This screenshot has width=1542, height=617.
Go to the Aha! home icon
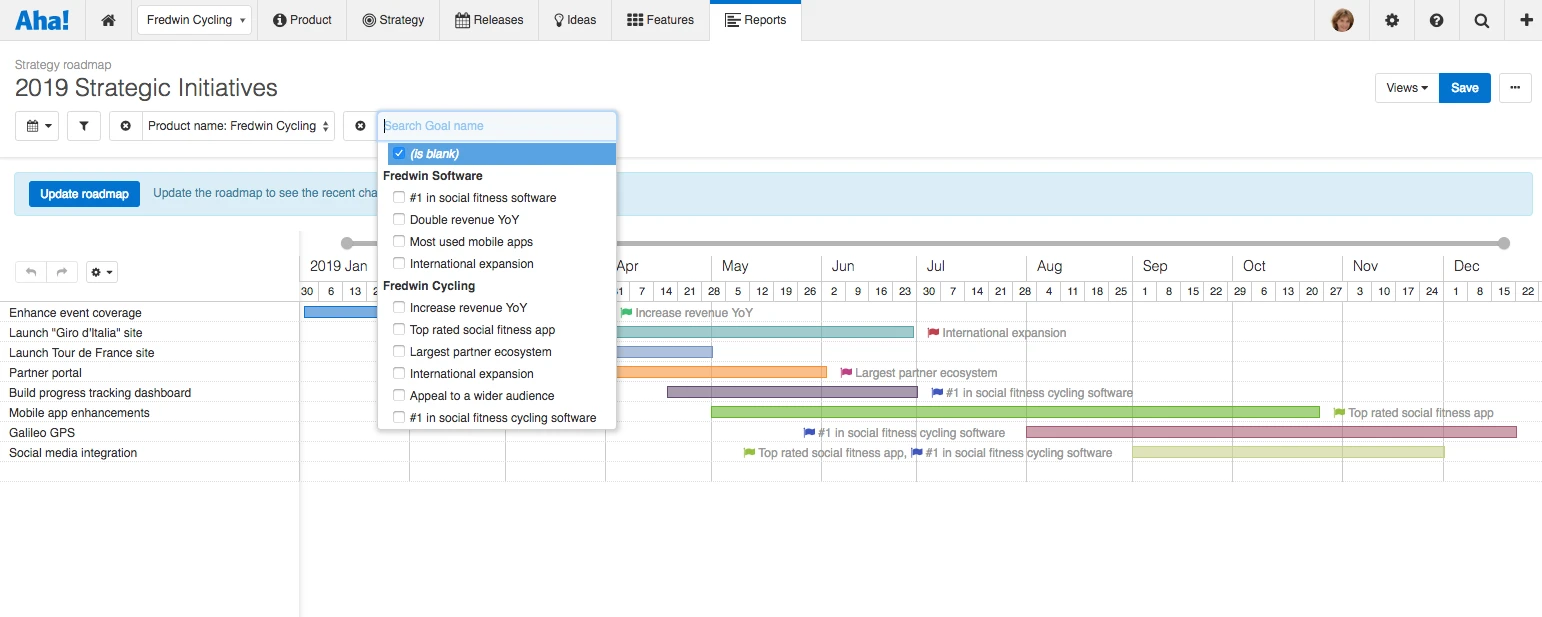tap(108, 20)
